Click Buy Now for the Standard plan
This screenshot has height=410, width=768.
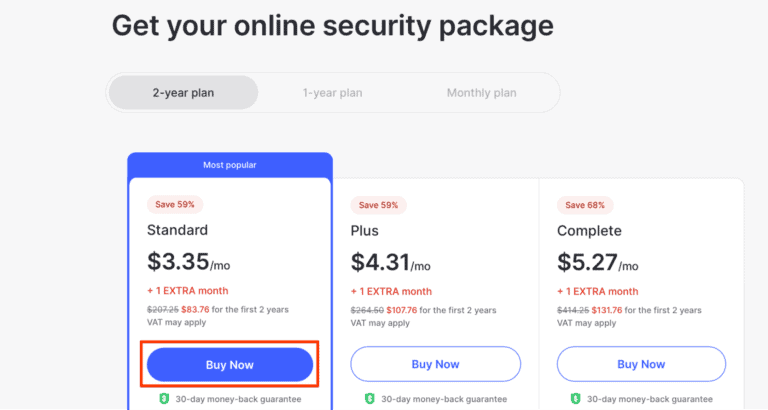pyautogui.click(x=230, y=365)
